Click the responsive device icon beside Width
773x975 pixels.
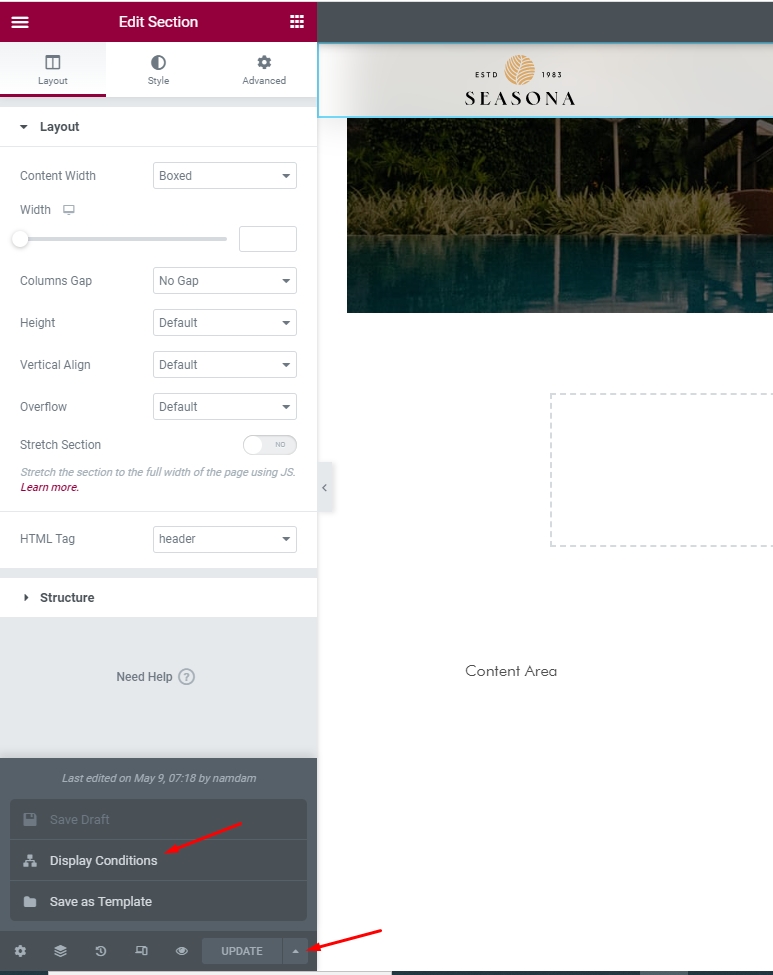(x=69, y=210)
